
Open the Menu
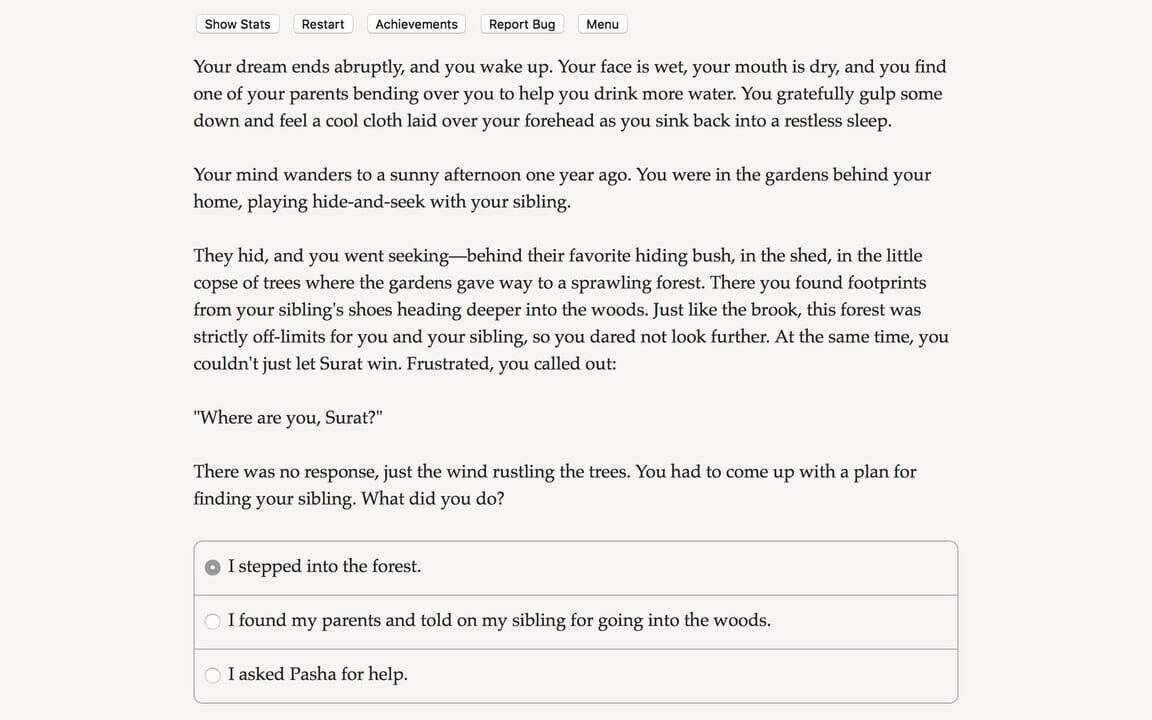point(602,24)
